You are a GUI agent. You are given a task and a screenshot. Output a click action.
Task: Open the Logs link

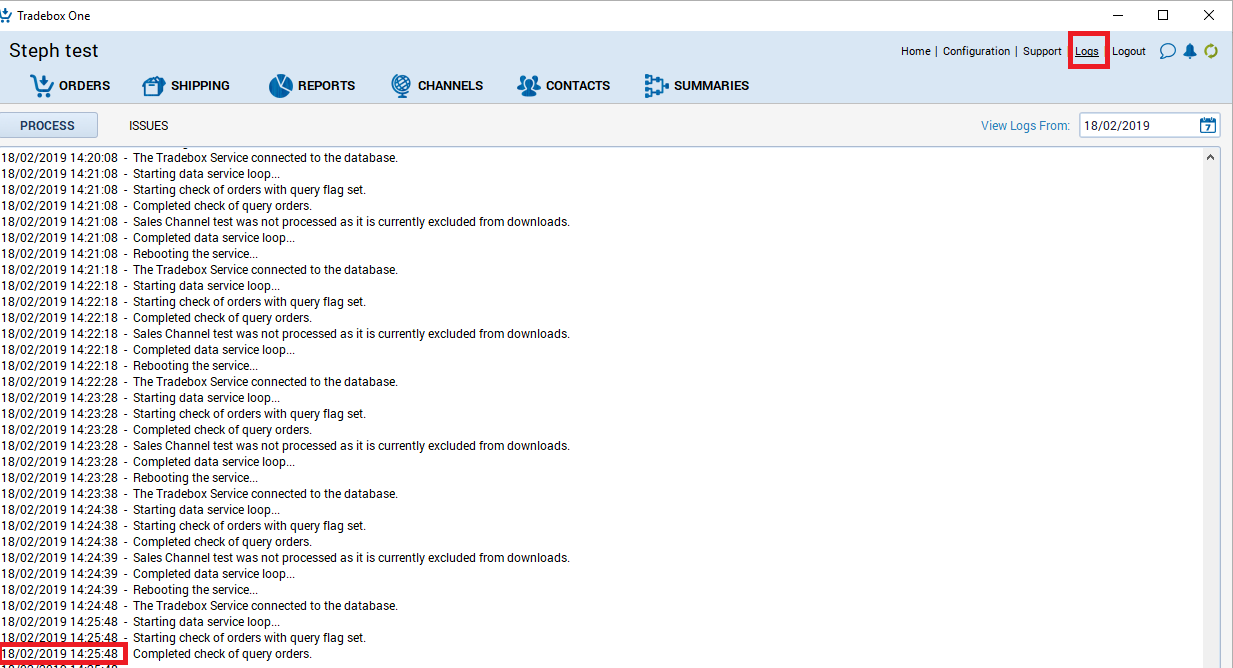[1087, 51]
